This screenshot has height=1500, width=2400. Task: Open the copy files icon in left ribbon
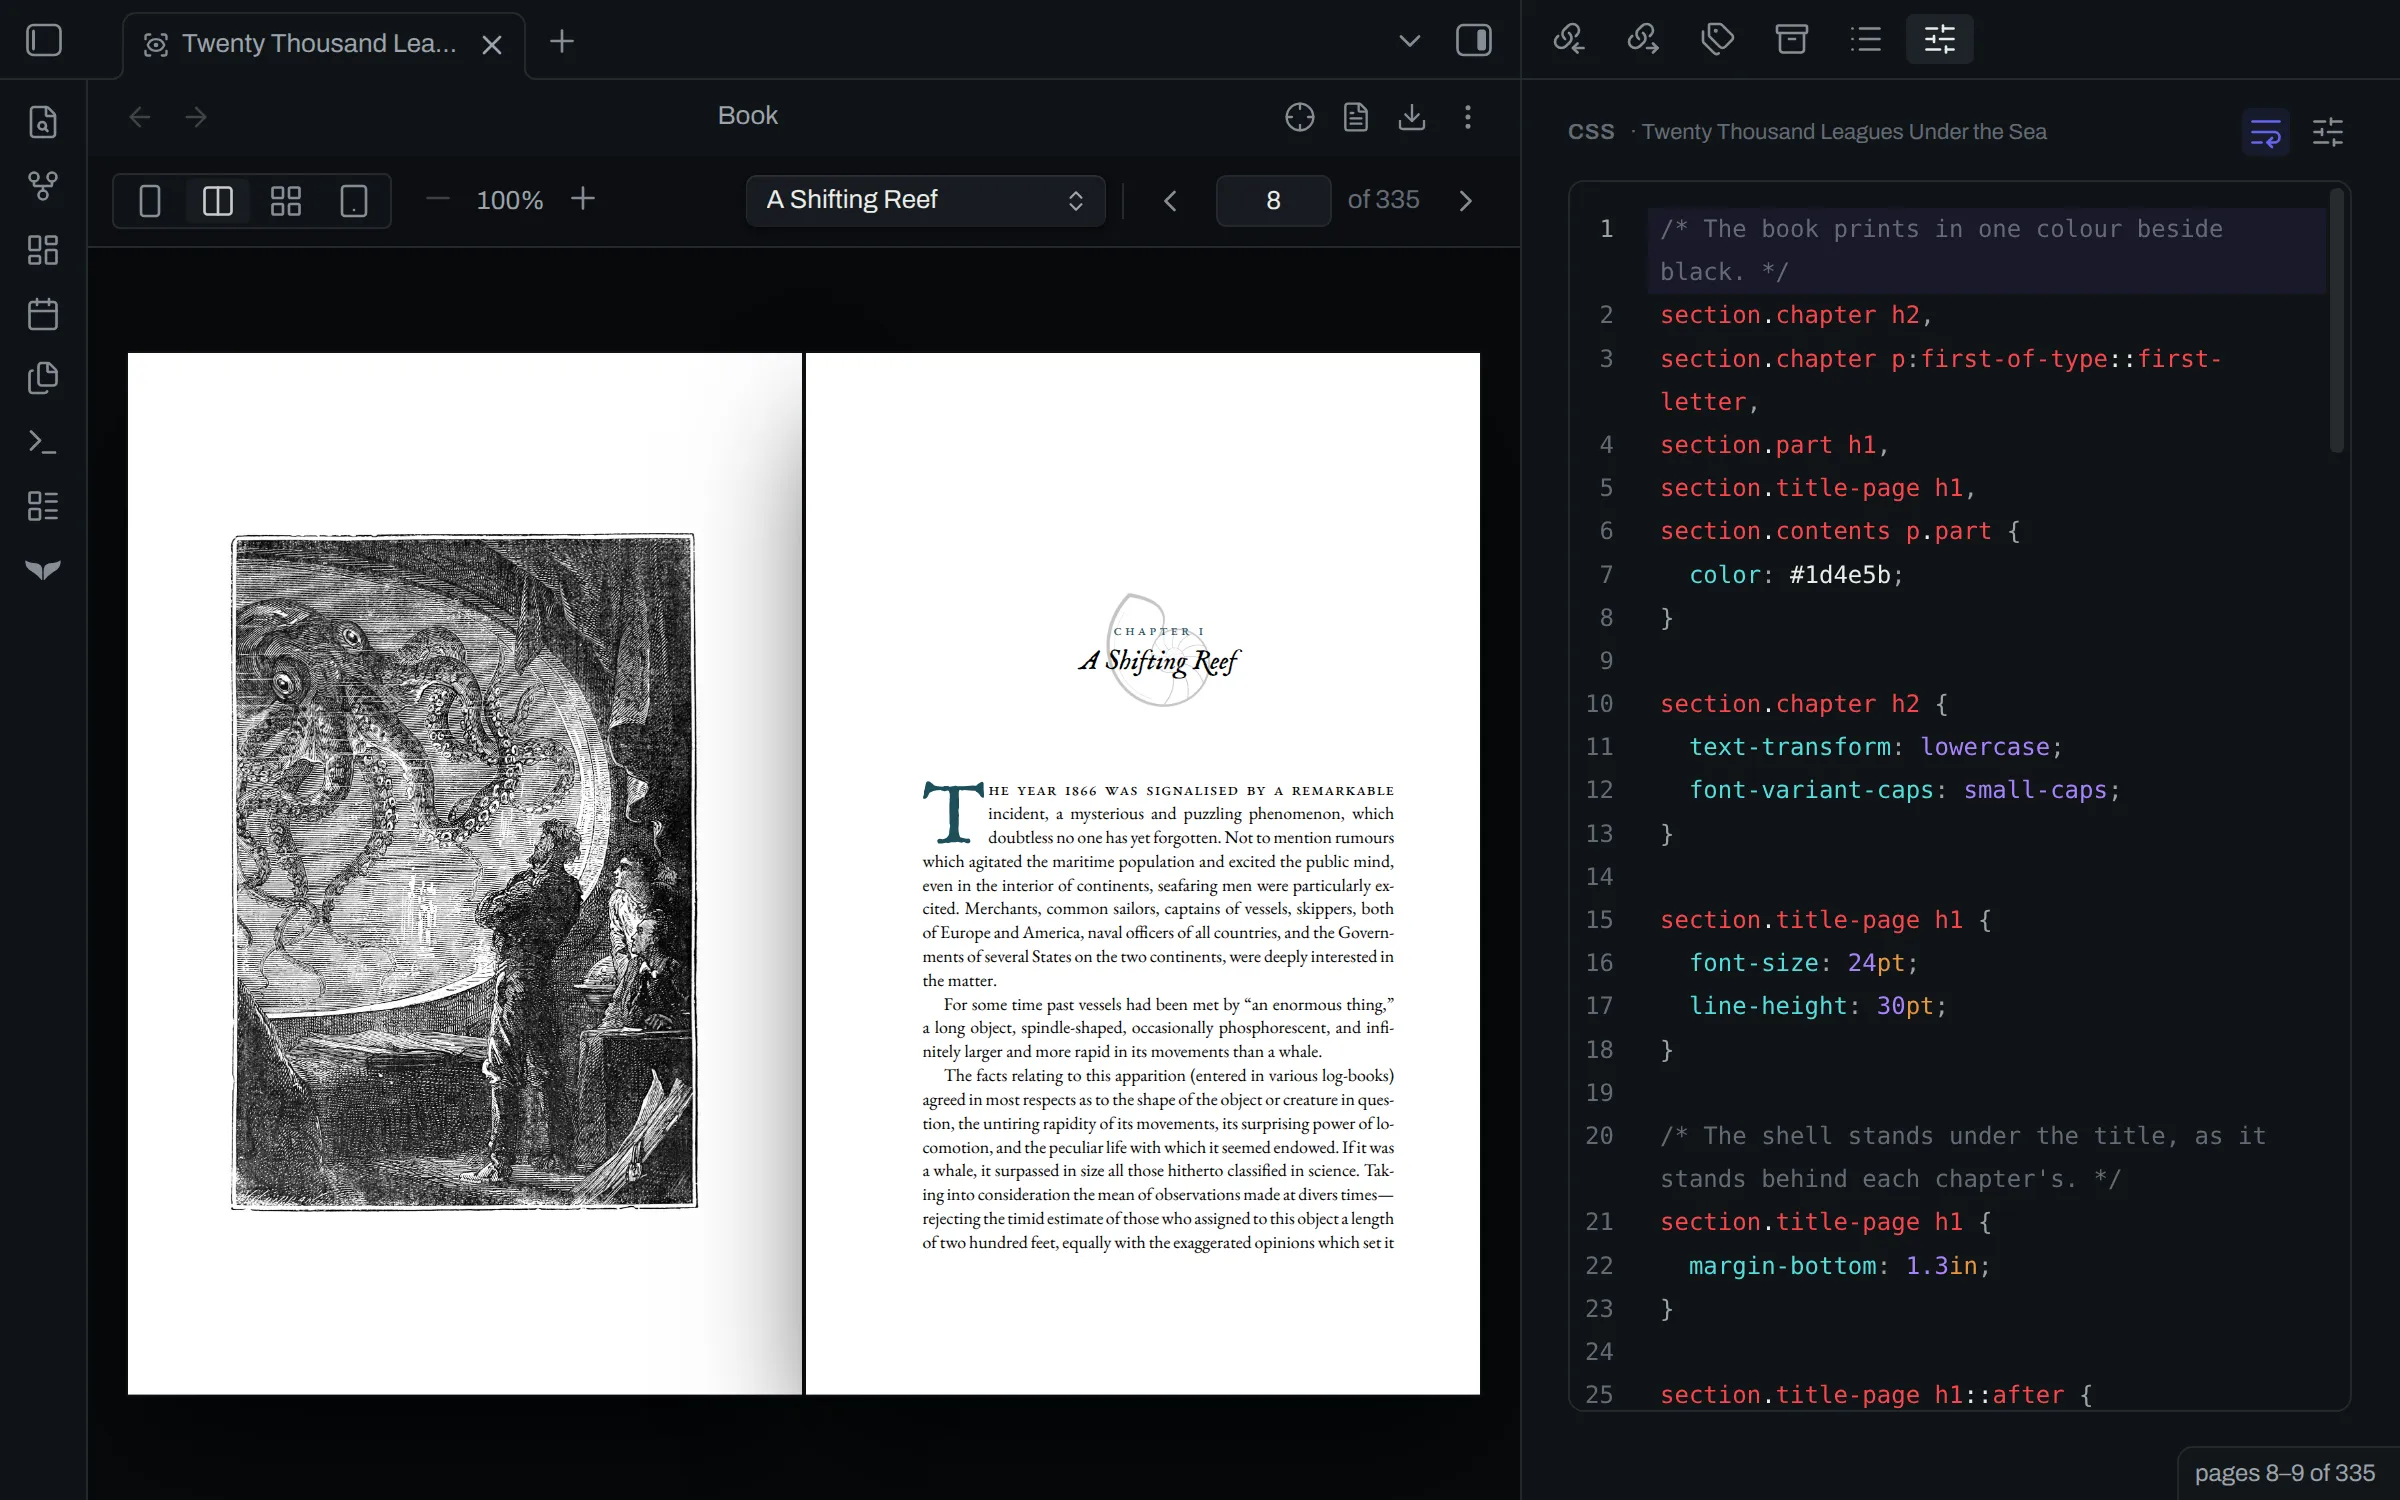coord(43,378)
